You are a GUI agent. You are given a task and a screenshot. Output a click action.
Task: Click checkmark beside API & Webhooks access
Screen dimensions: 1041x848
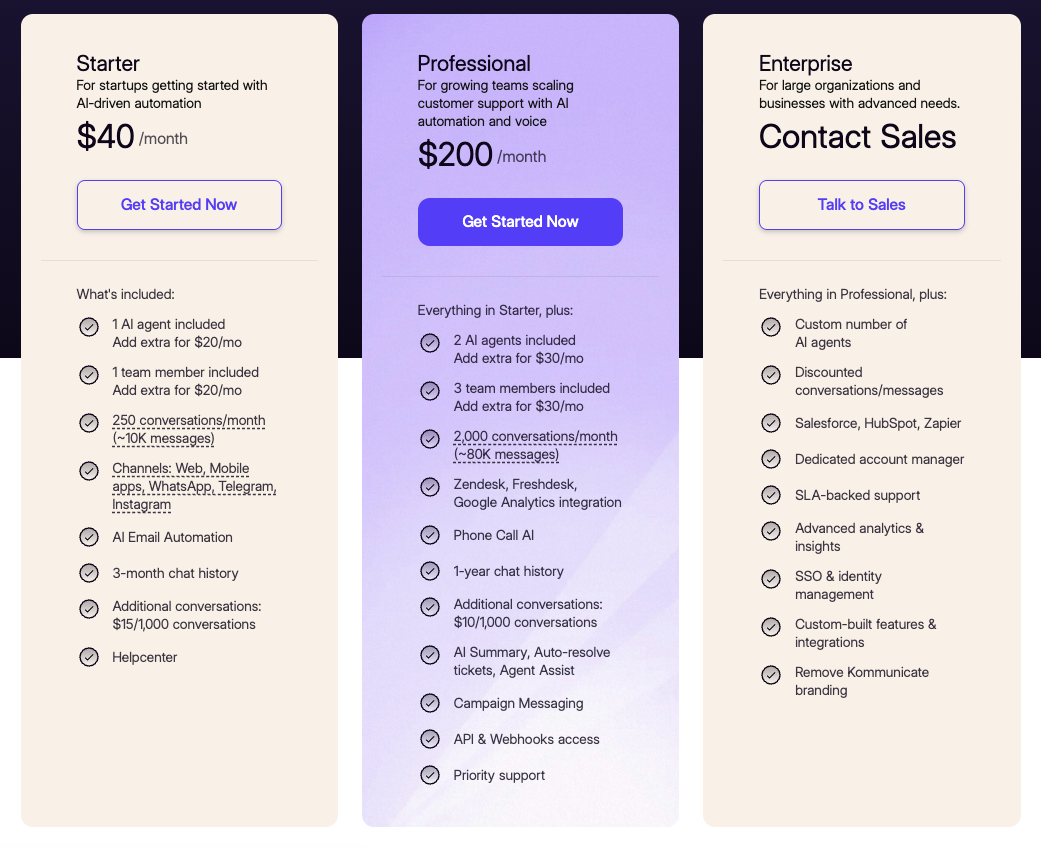point(430,739)
